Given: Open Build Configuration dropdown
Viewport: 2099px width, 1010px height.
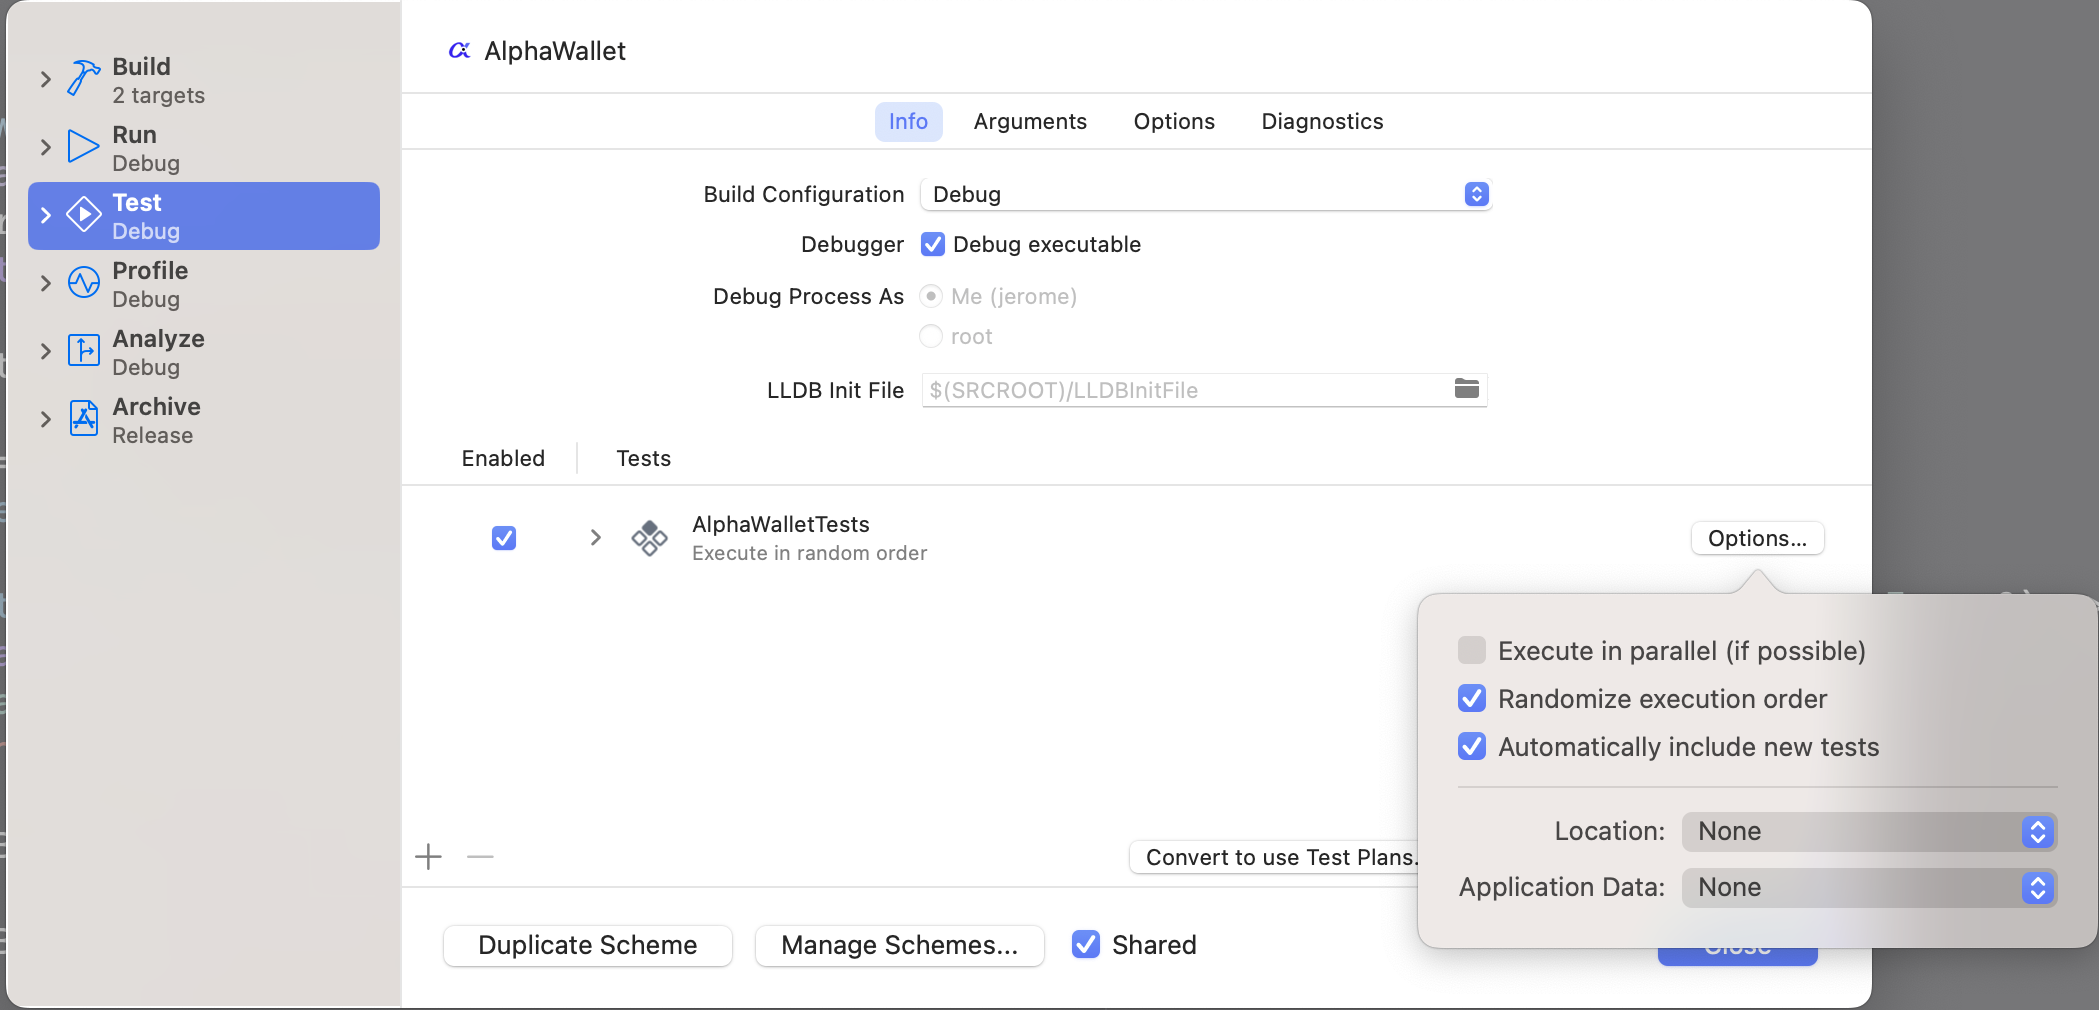Looking at the screenshot, I should click(x=1205, y=194).
